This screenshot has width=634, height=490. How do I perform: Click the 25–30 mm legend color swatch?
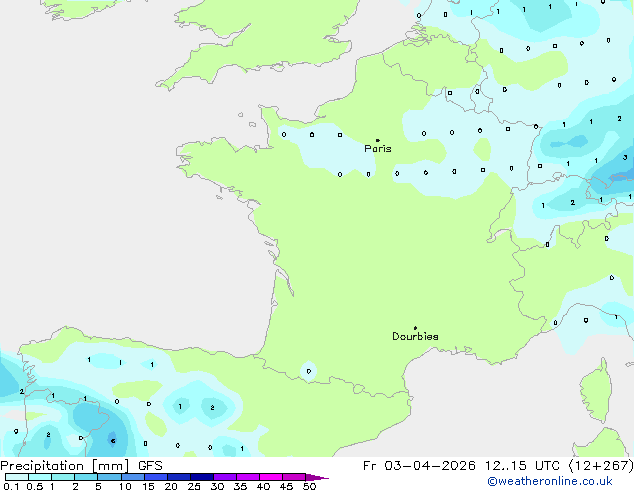[x=201, y=477]
